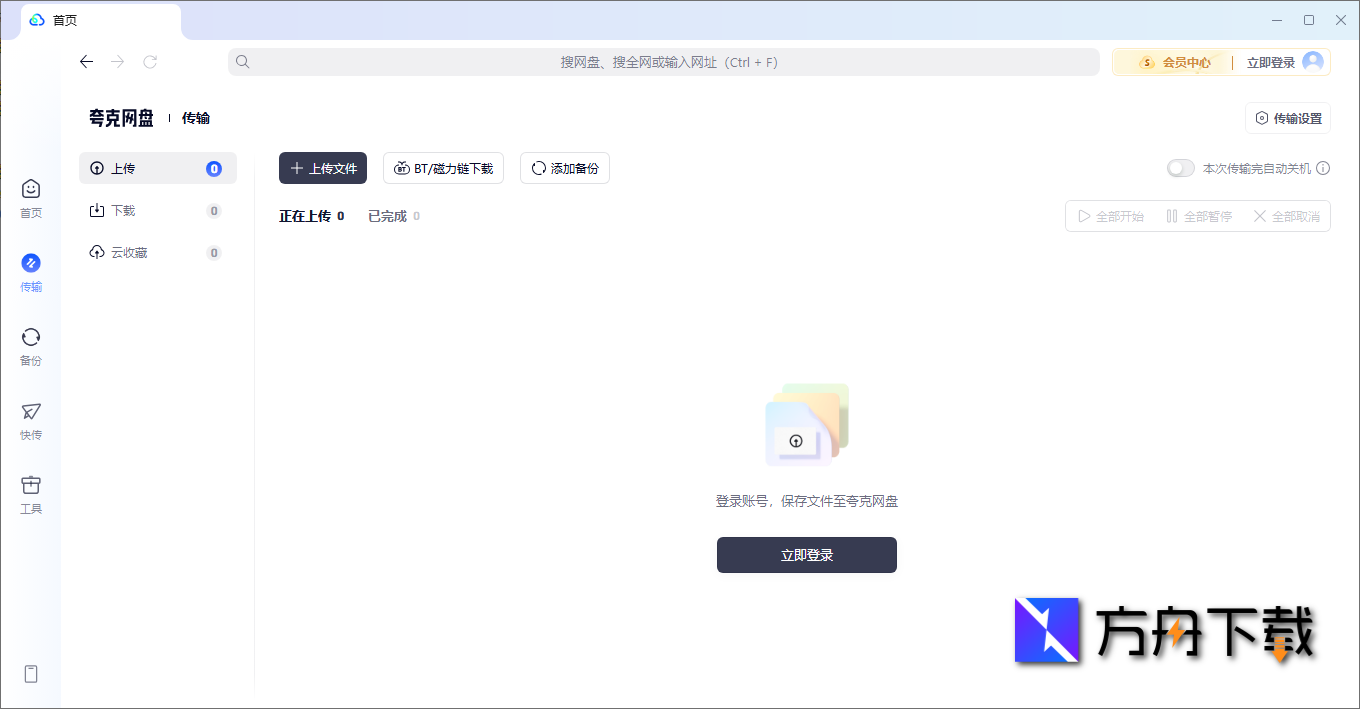This screenshot has width=1360, height=709.
Task: Open the 工具 tools panel
Action: pos(31,492)
